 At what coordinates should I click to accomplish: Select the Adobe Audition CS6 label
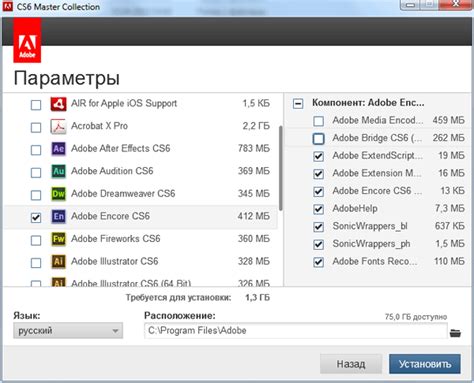coord(112,171)
